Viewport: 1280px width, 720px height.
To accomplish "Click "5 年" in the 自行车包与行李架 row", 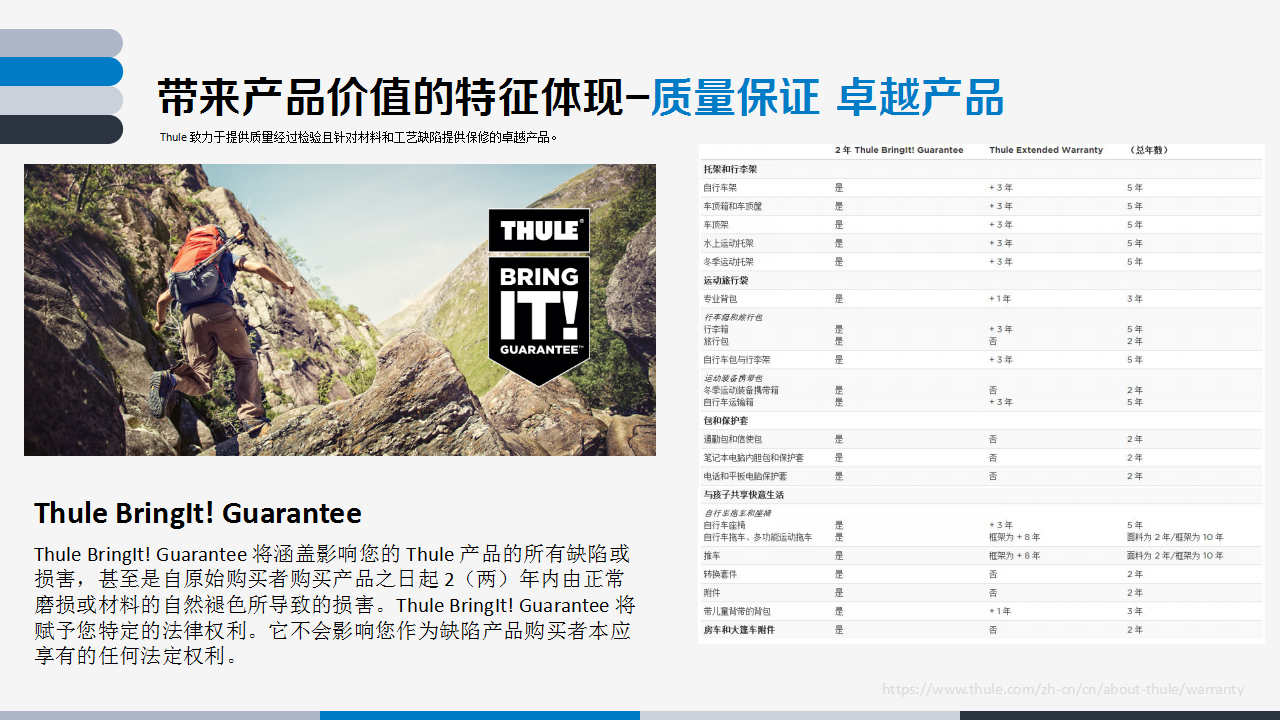I will pos(1135,360).
